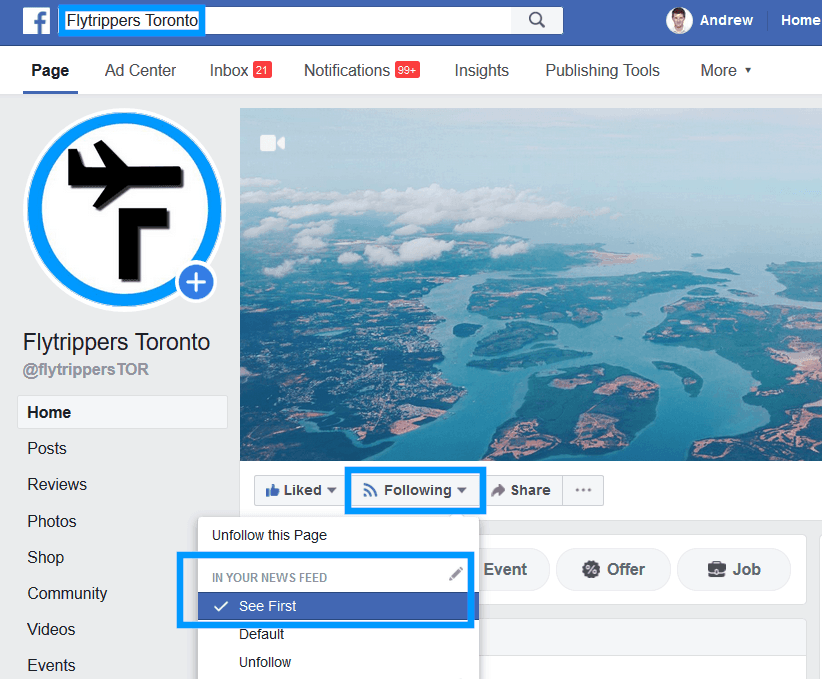Image resolution: width=822 pixels, height=679 pixels.
Task: Create an Offer post
Action: tap(613, 569)
